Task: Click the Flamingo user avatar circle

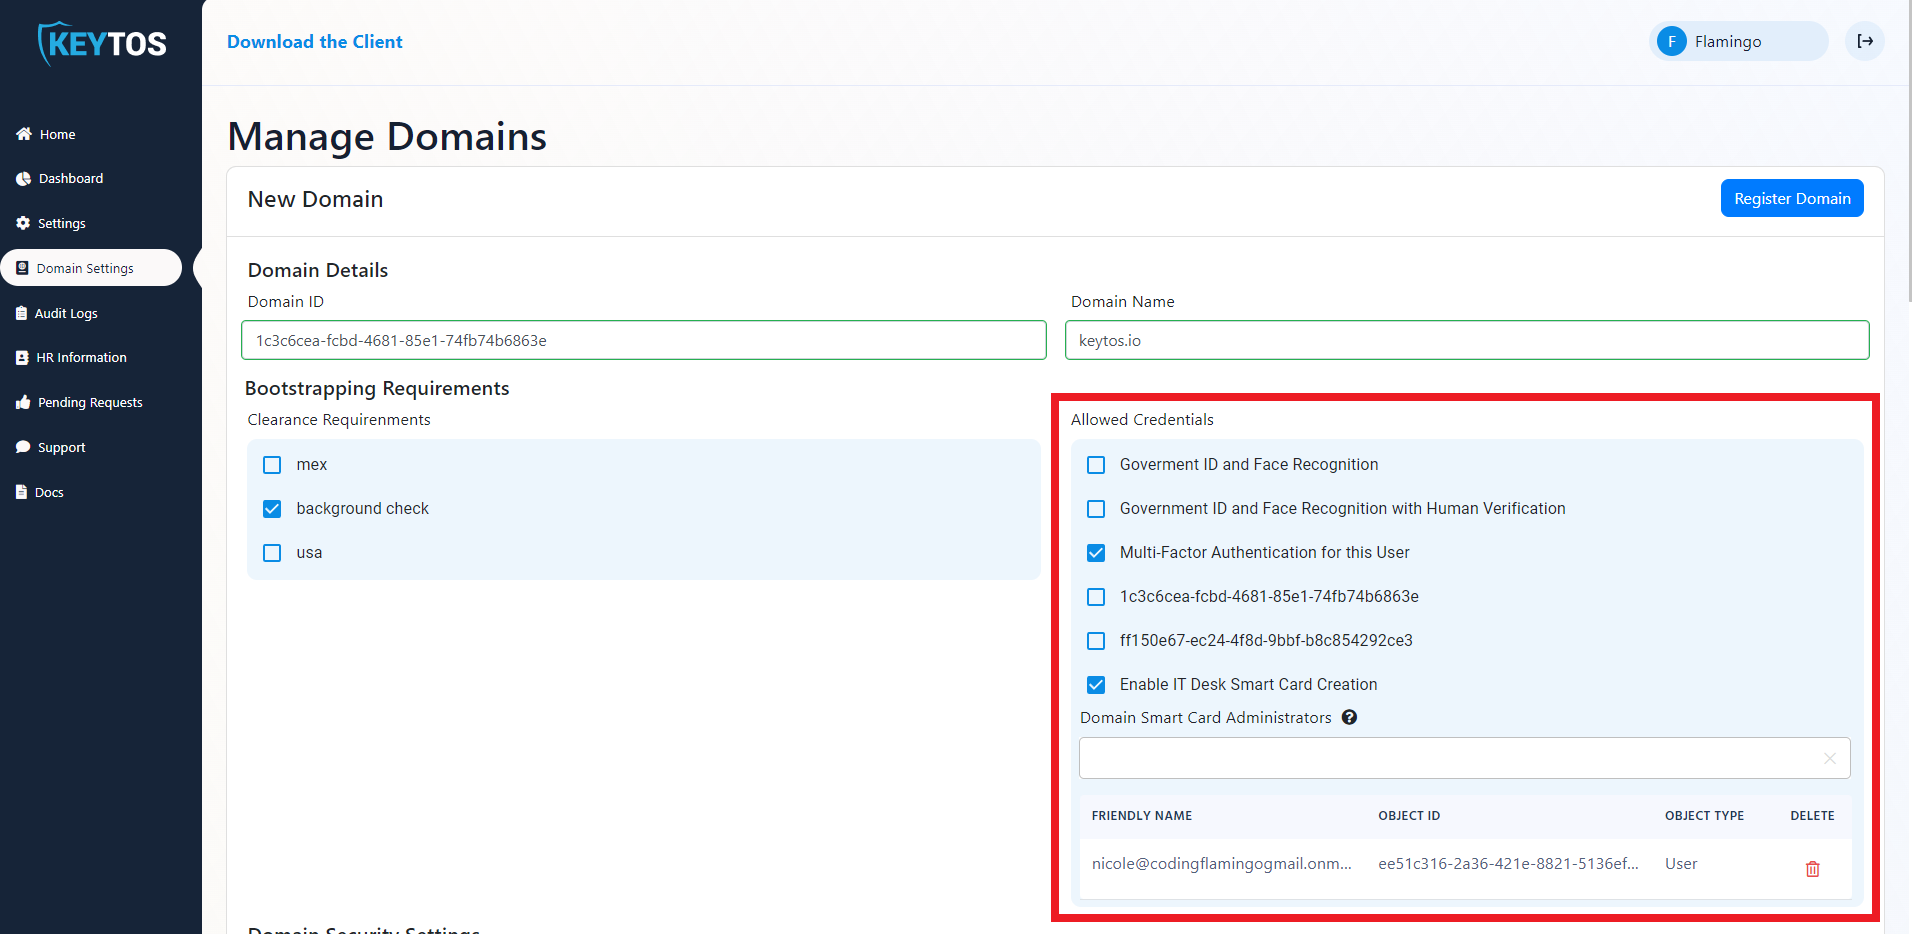Action: (x=1672, y=41)
